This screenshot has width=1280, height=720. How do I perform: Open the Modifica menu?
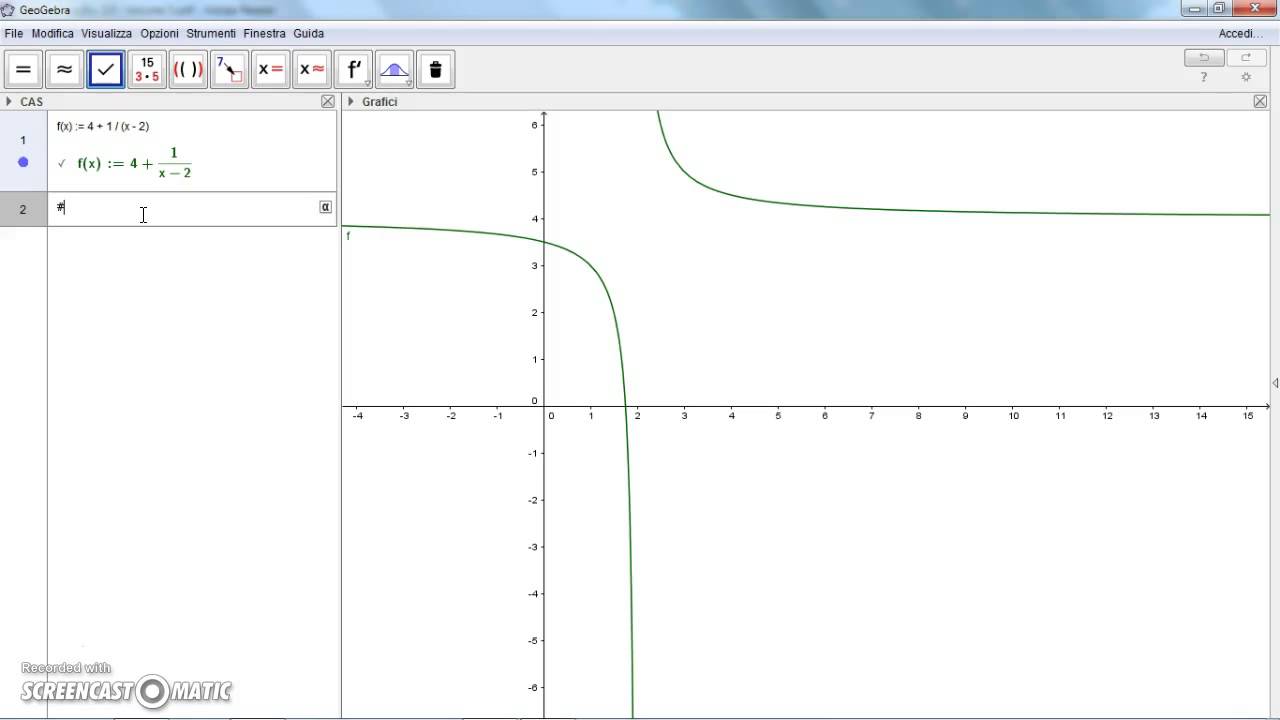point(53,33)
